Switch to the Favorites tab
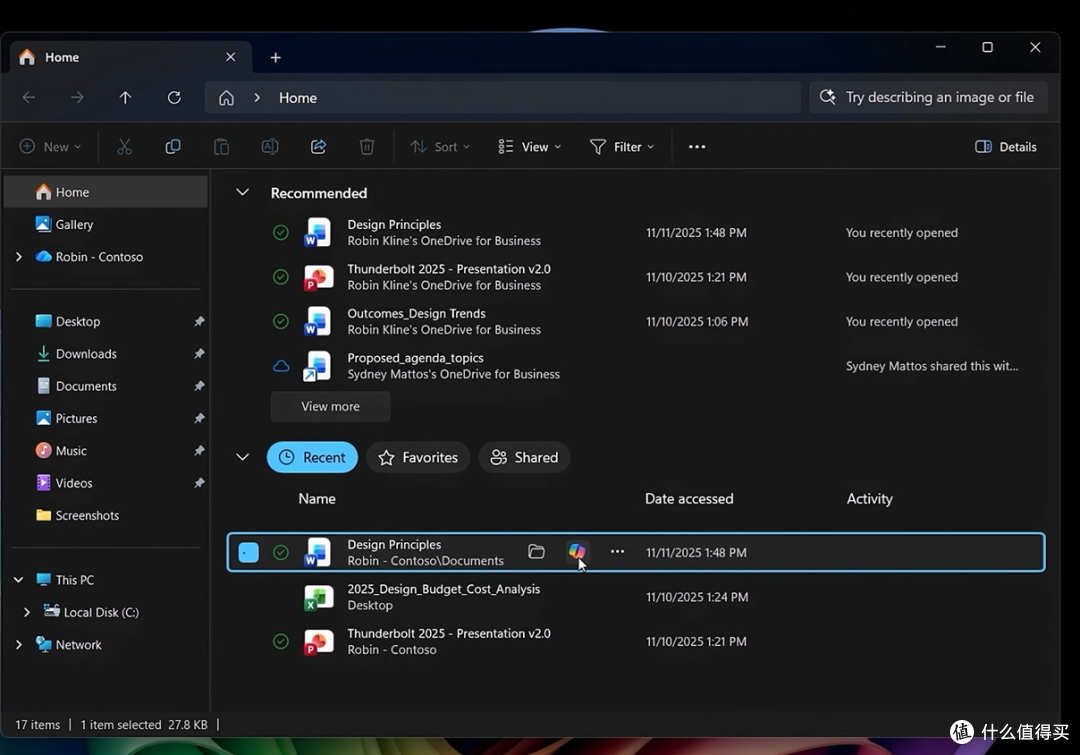 tap(418, 457)
